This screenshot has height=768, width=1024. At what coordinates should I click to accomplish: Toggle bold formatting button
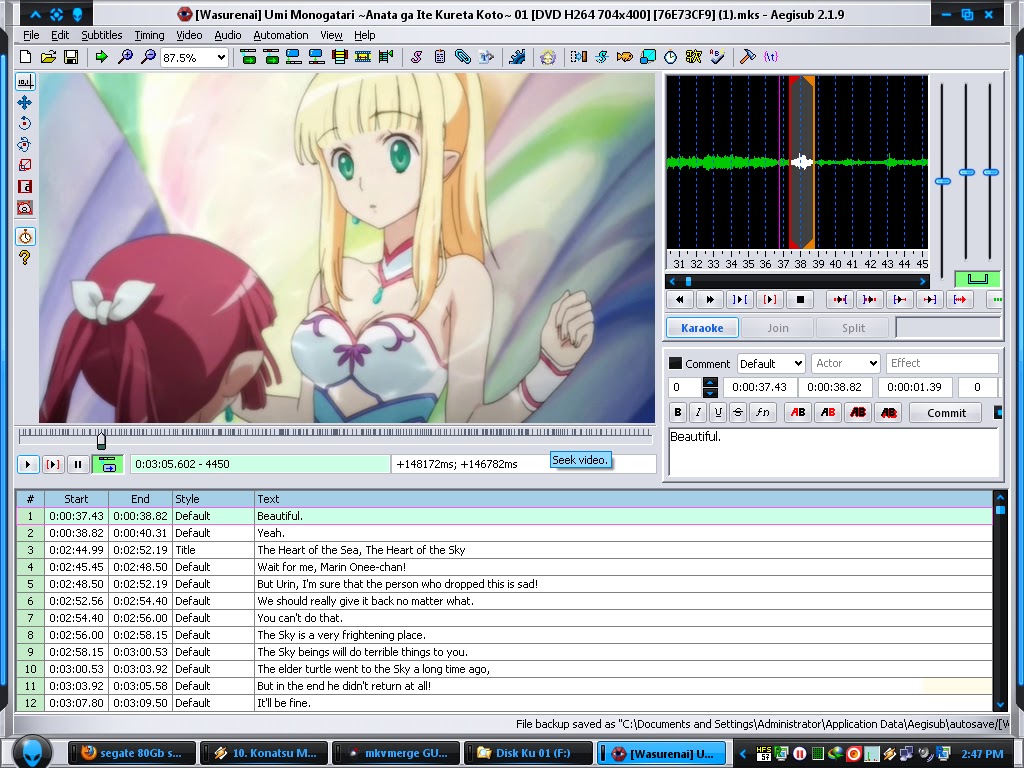(x=678, y=413)
